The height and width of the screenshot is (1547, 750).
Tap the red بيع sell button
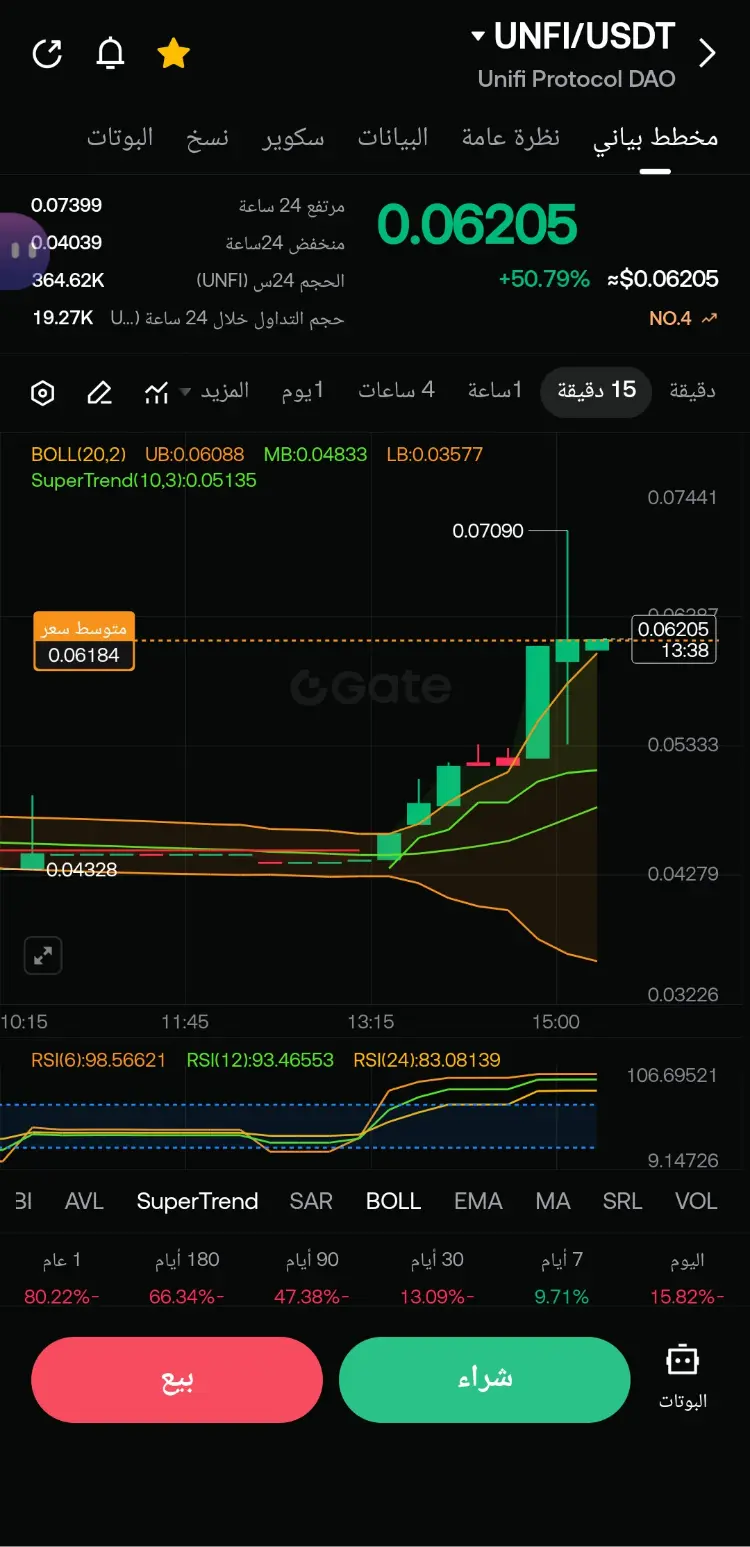pyautogui.click(x=177, y=1379)
